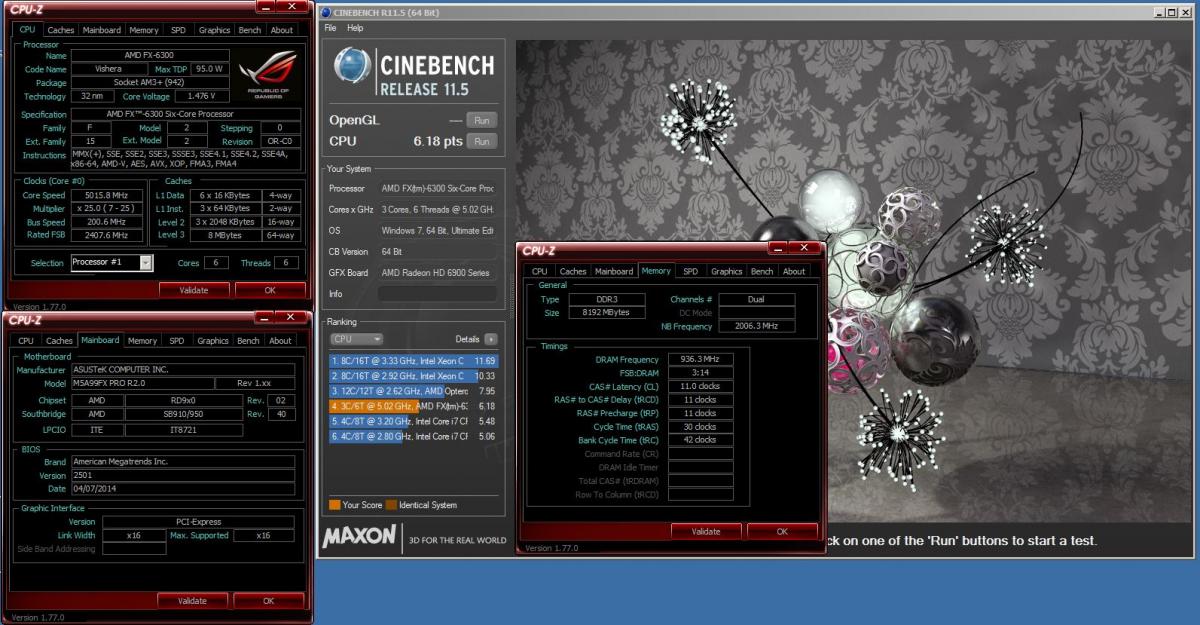Click OK in CPU-Z Mainboard window
The height and width of the screenshot is (625, 1200).
pyautogui.click(x=268, y=600)
